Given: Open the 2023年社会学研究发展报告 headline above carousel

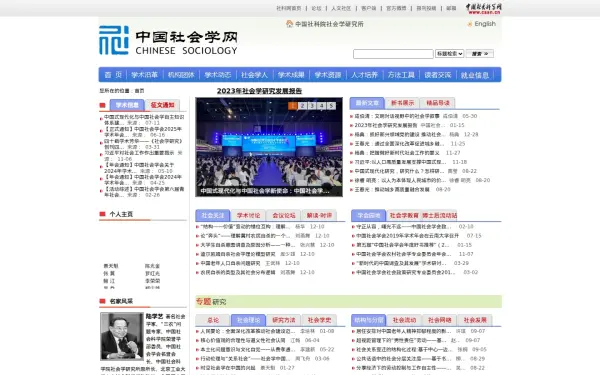Looking at the screenshot, I should [x=259, y=91].
